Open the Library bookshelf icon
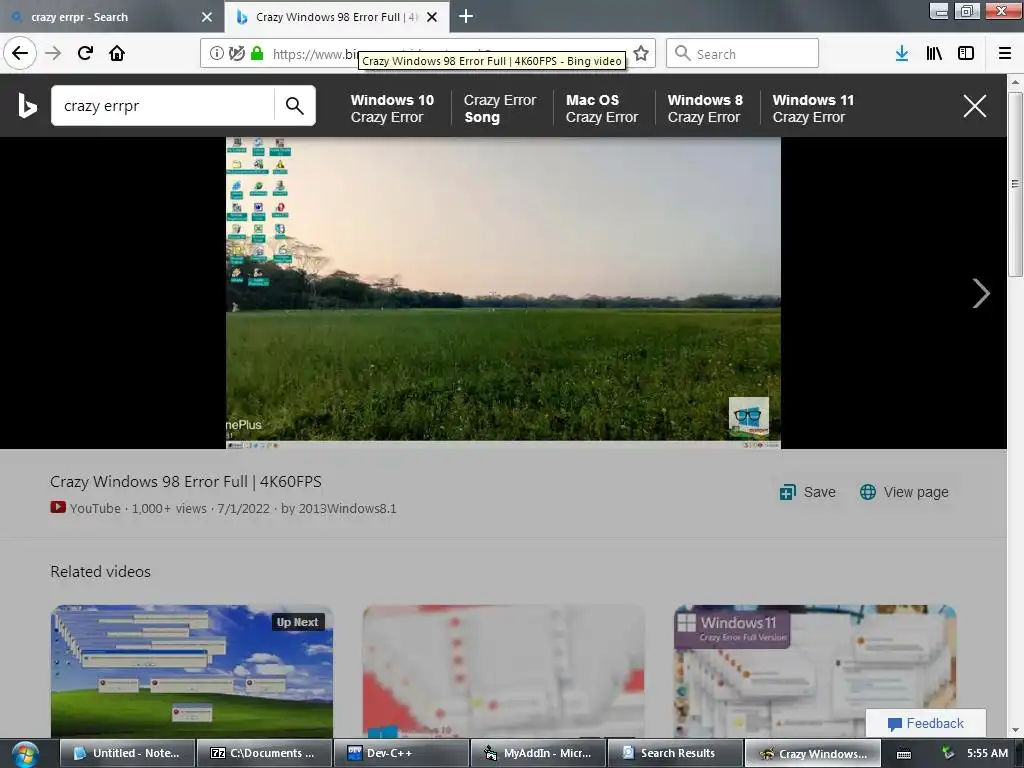This screenshot has width=1024, height=768. [934, 54]
